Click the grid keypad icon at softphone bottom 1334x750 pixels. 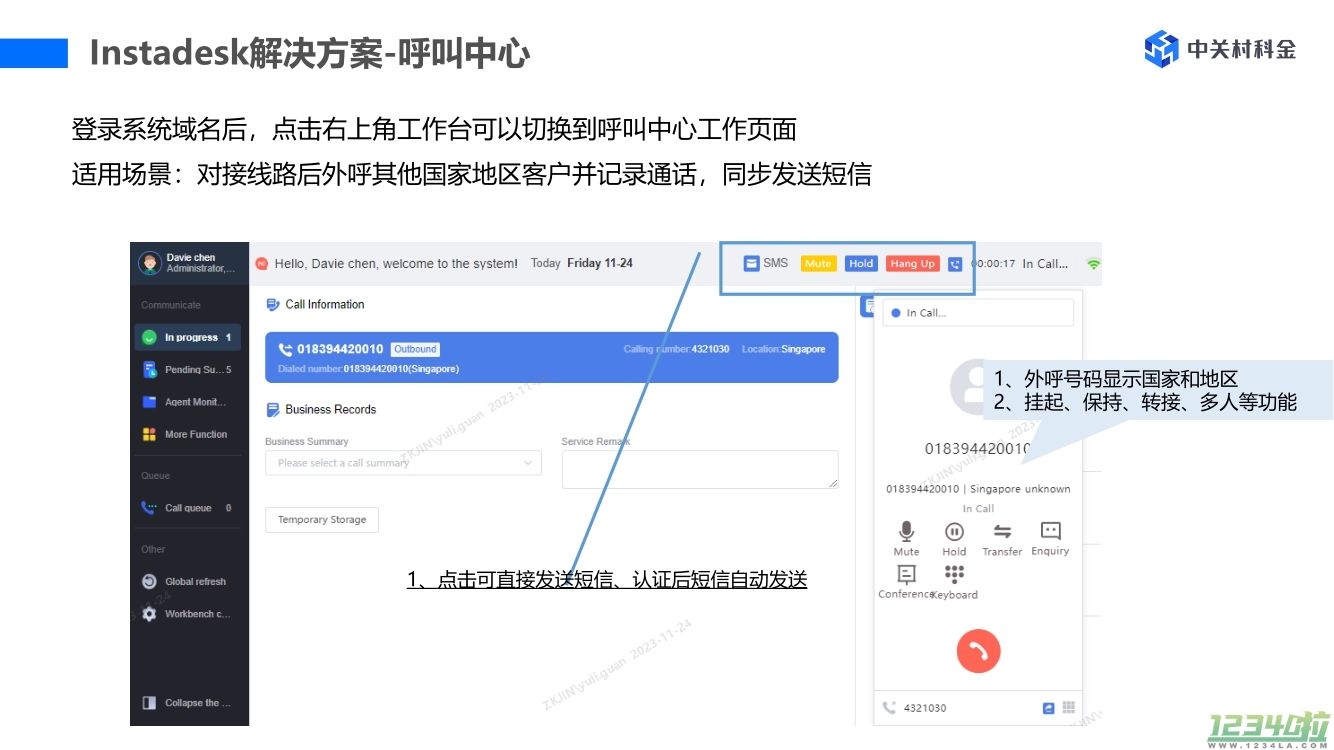pyautogui.click(x=1069, y=707)
